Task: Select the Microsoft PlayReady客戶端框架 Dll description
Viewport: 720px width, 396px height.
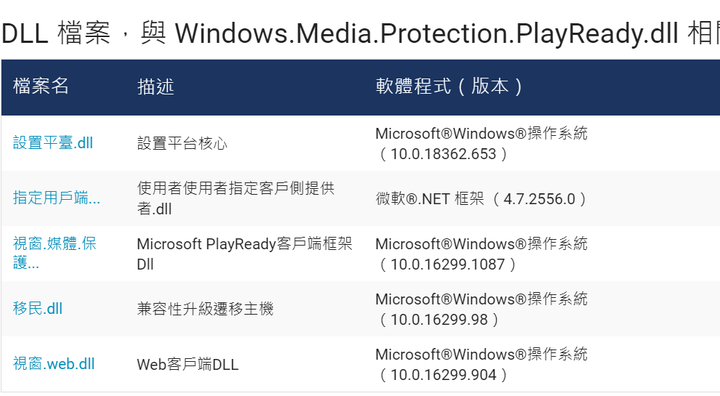Action: [x=244, y=254]
